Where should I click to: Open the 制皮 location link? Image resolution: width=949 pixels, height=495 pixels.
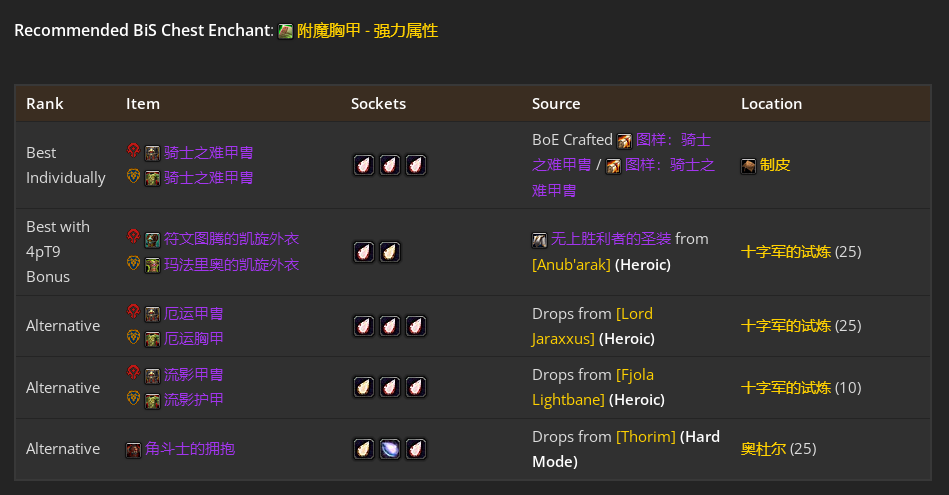pos(775,165)
